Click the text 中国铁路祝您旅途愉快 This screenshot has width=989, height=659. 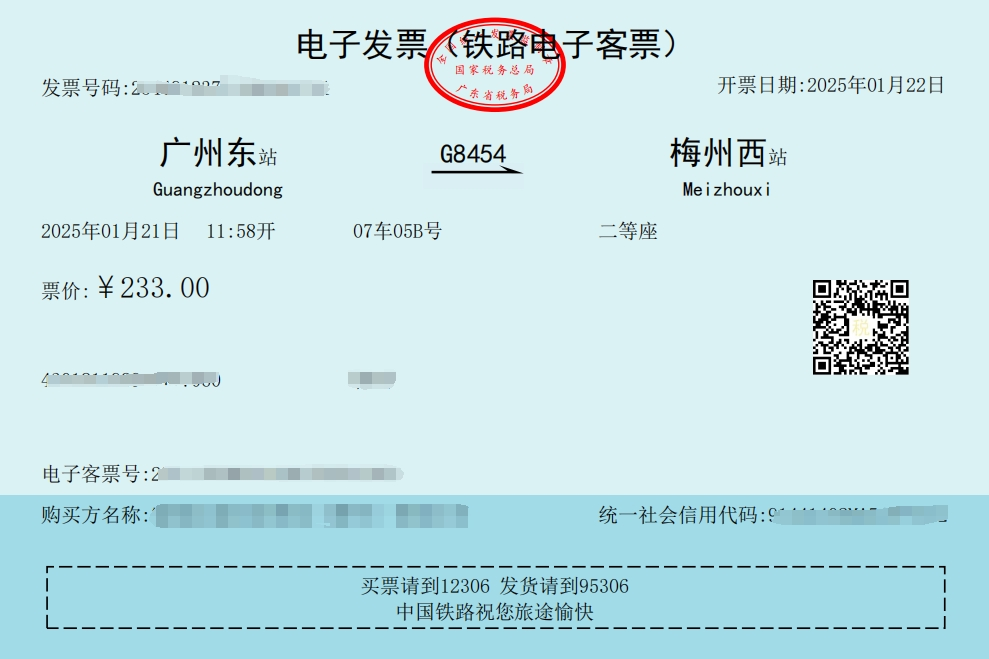coord(495,612)
